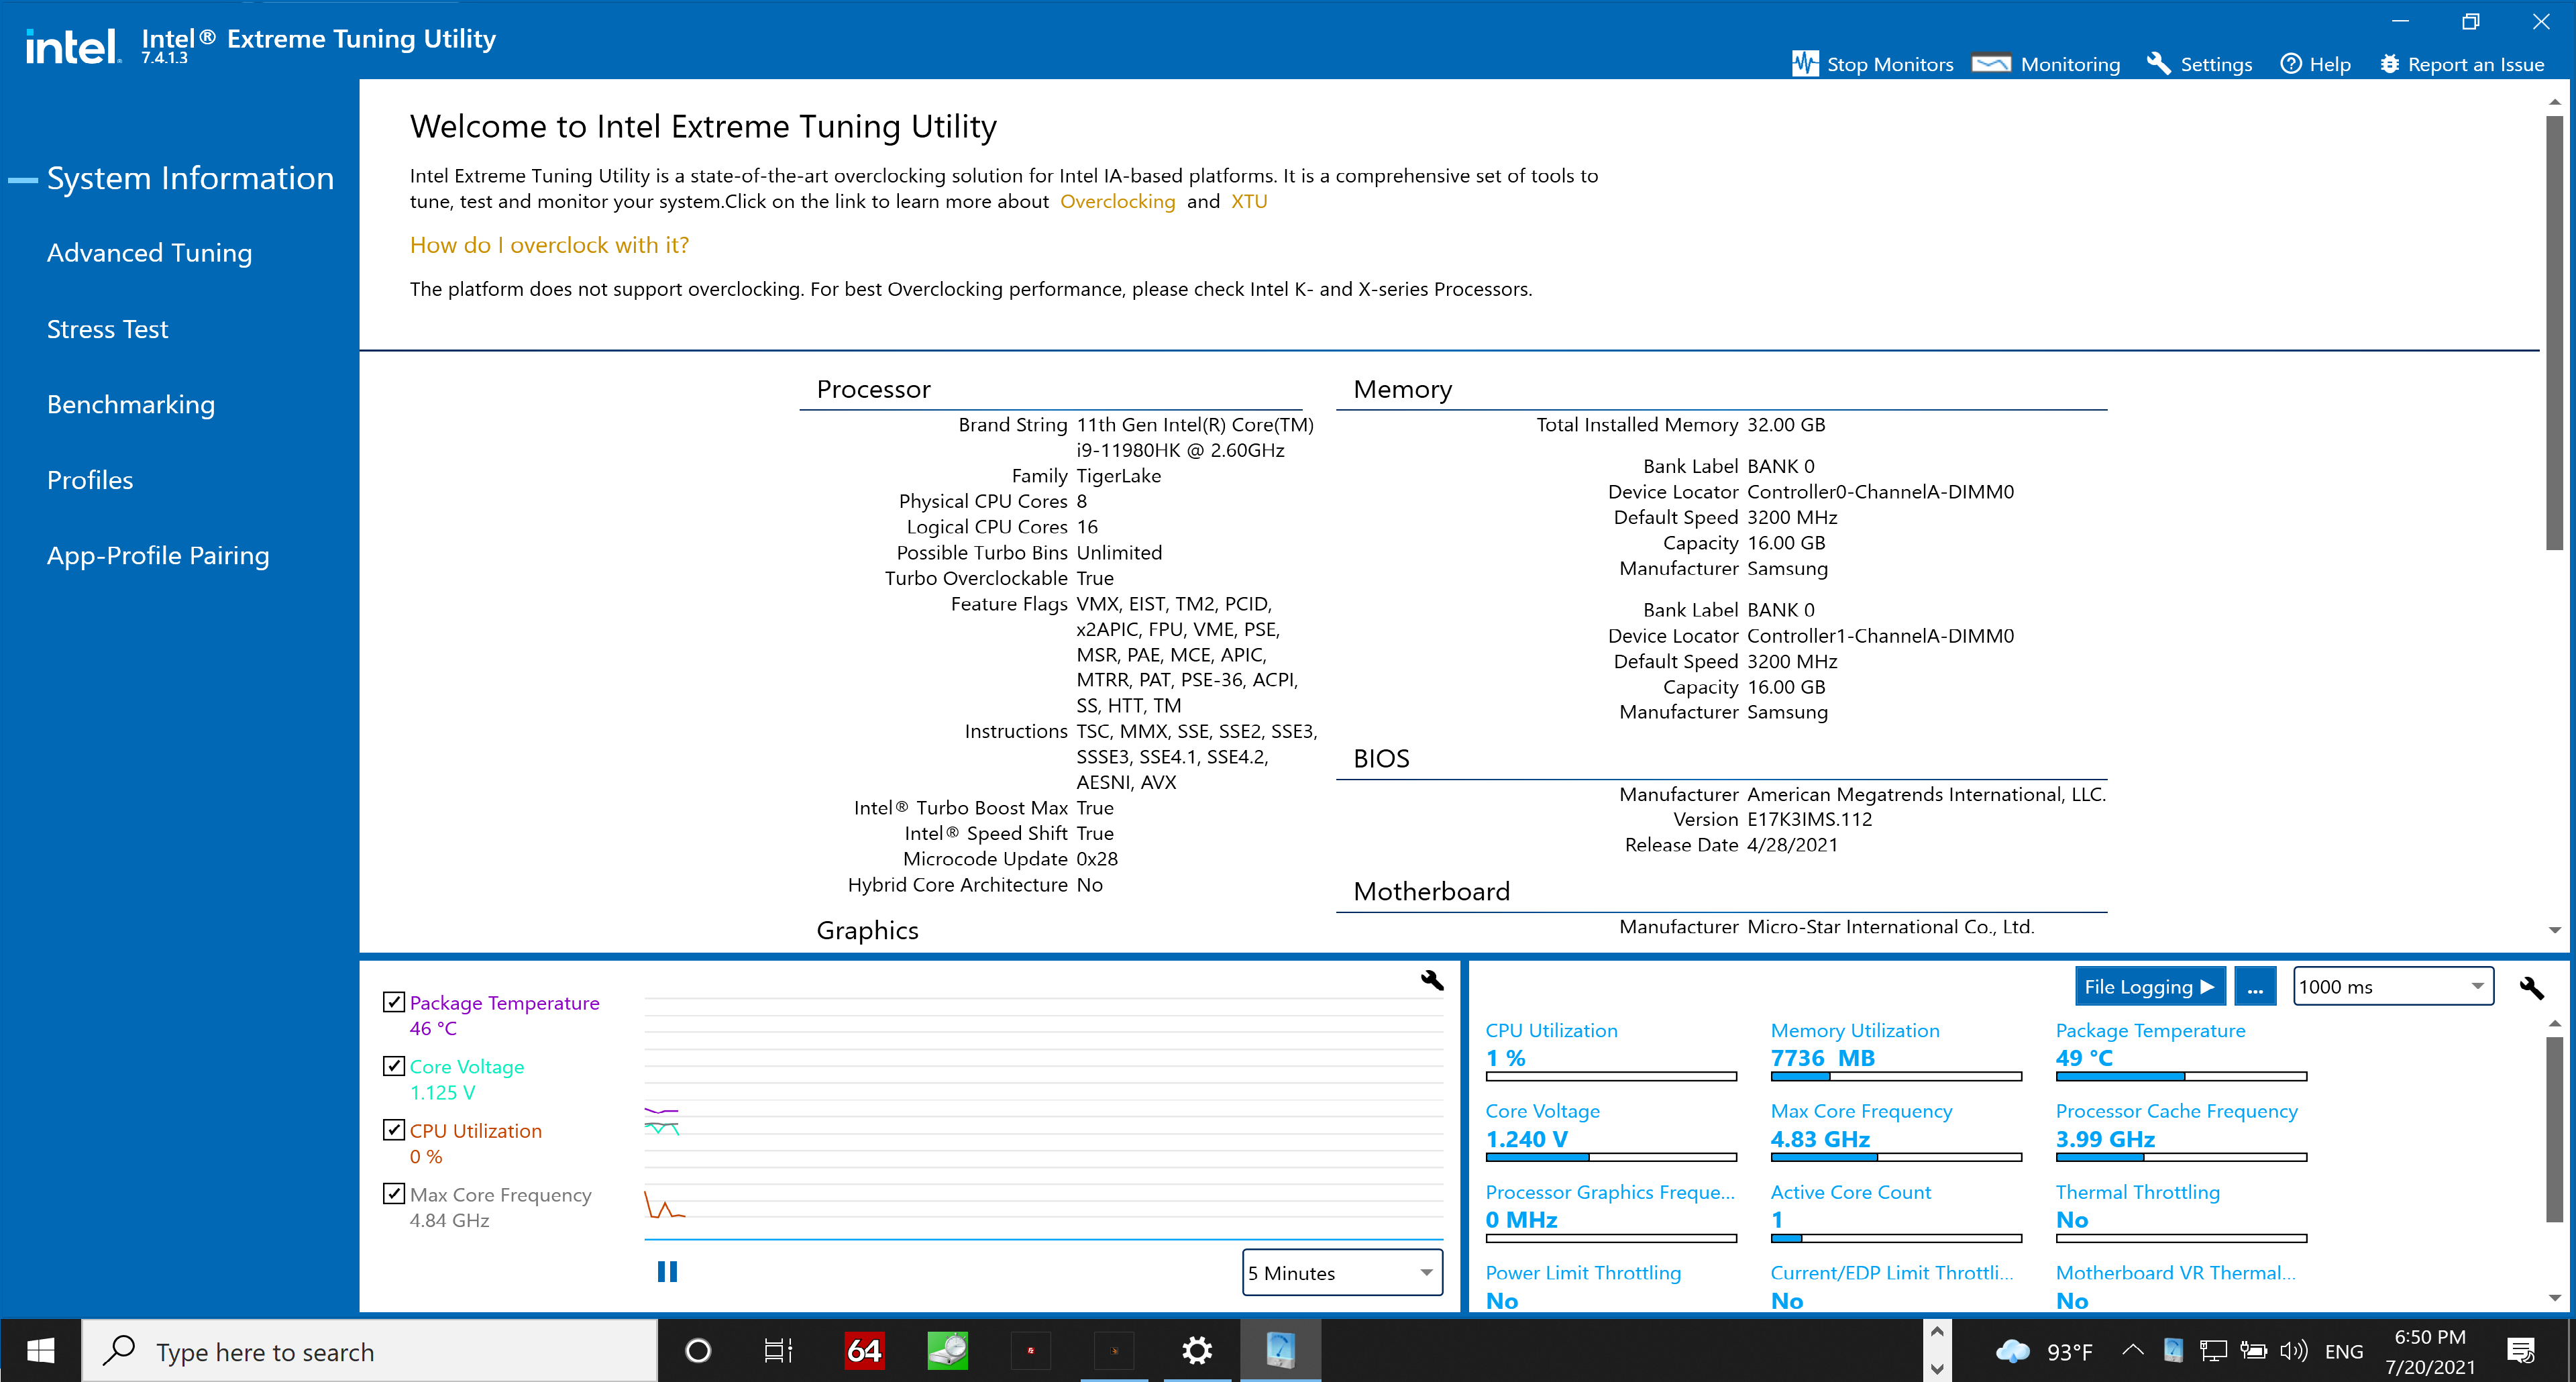The width and height of the screenshot is (2576, 1382).
Task: Uncheck the Max Core Frequency graph checkbox
Action: coord(394,1193)
